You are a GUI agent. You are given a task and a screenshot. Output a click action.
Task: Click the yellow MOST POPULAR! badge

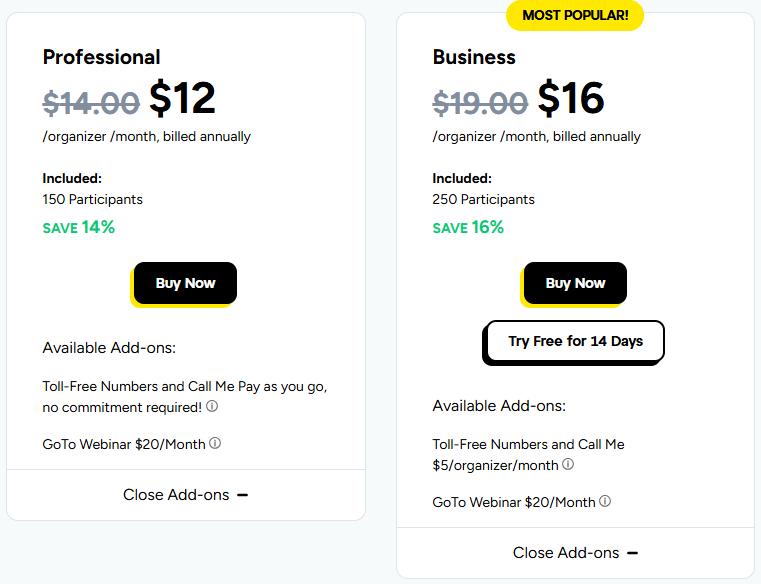tap(575, 15)
